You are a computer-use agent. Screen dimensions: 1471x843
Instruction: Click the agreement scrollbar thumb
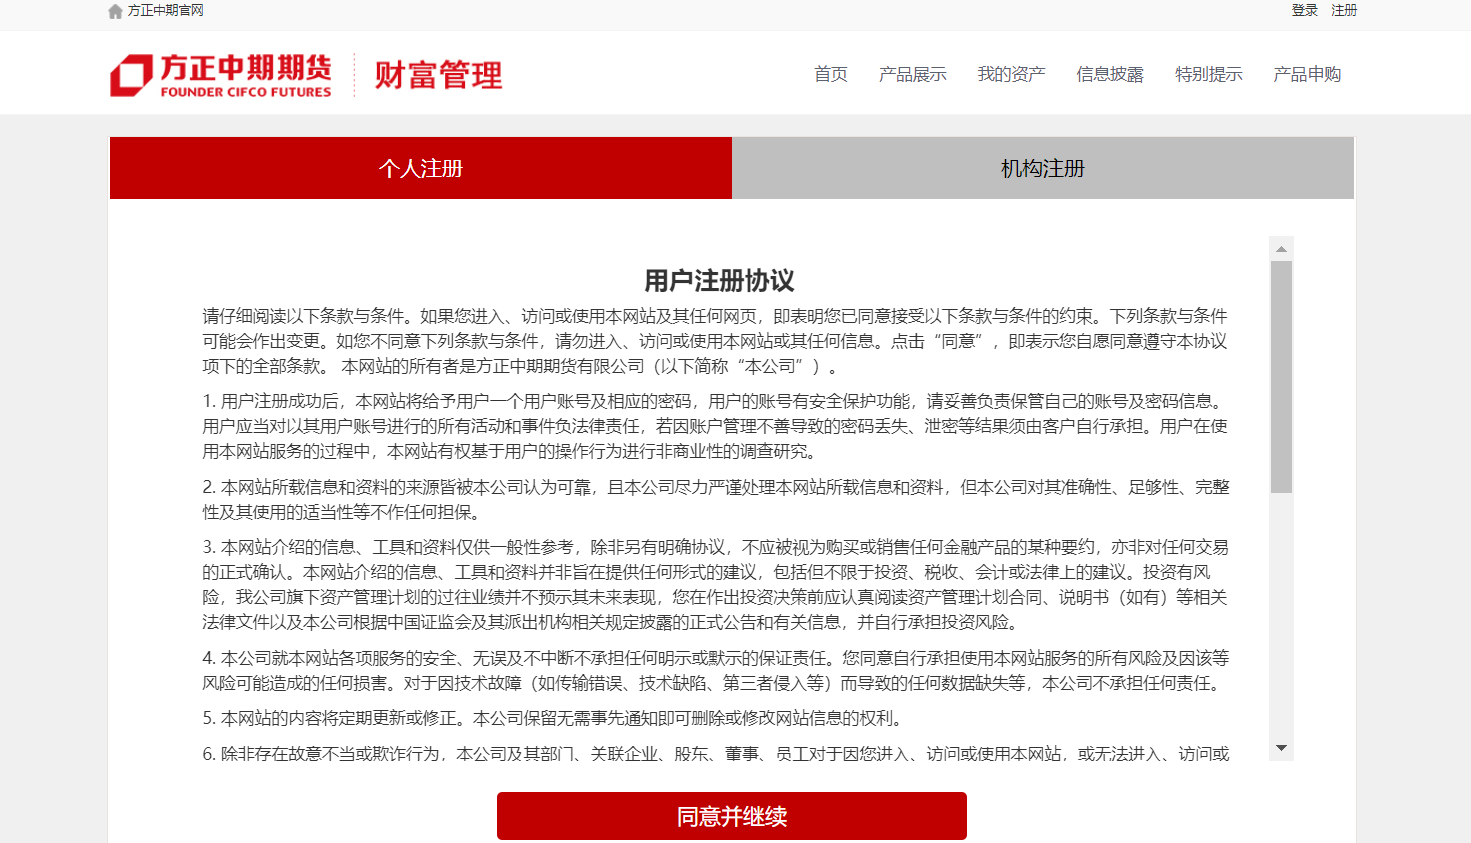(1281, 376)
